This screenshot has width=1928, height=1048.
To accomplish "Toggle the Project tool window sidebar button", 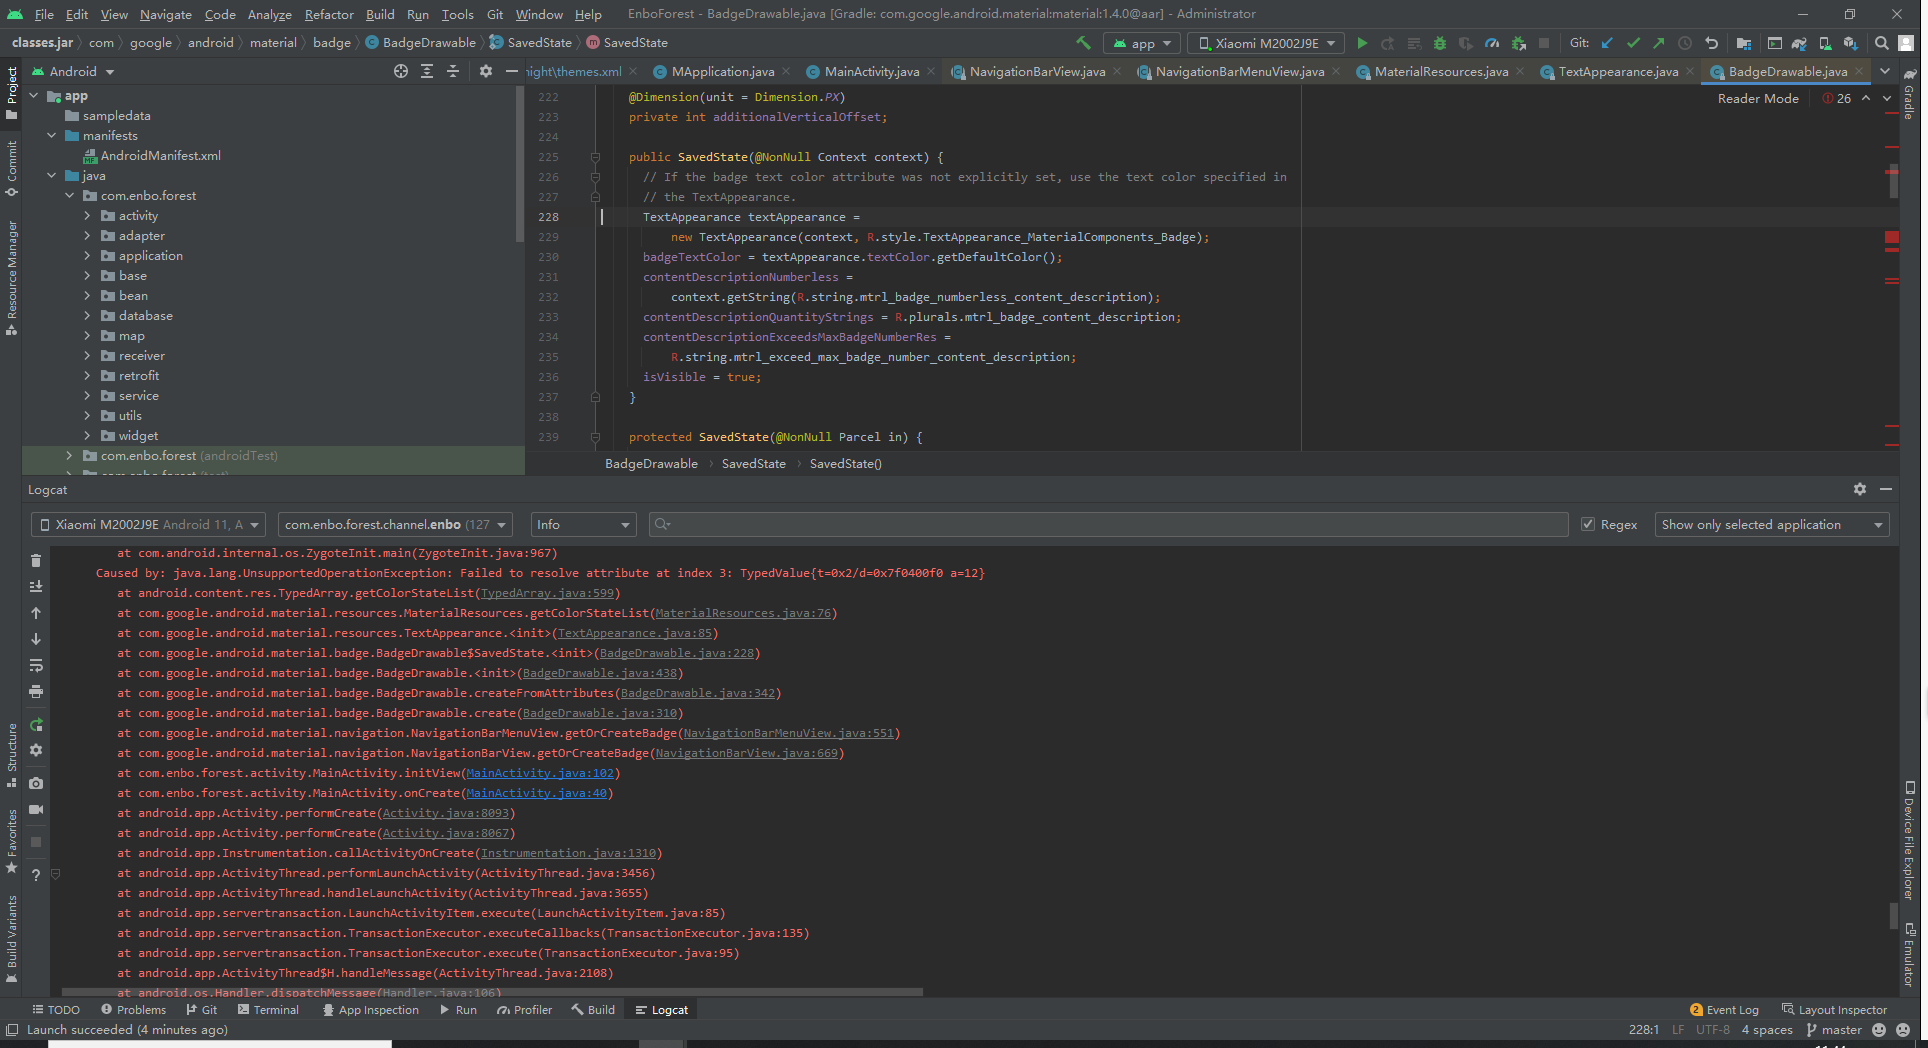I will click(12, 92).
